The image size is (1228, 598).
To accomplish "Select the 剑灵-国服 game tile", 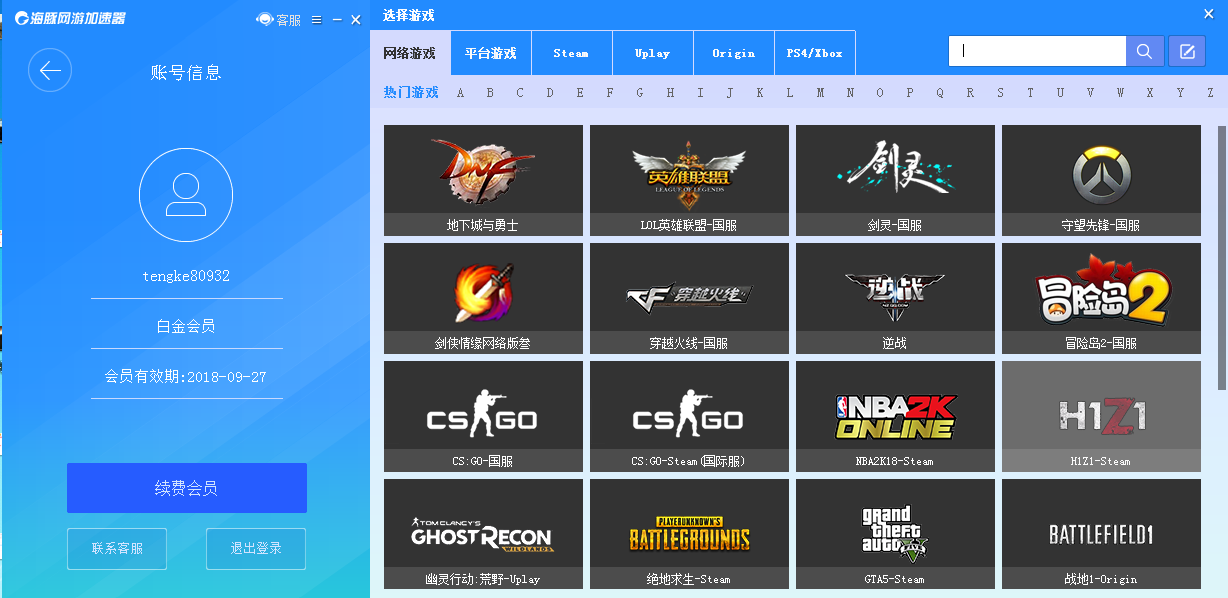I will point(895,180).
